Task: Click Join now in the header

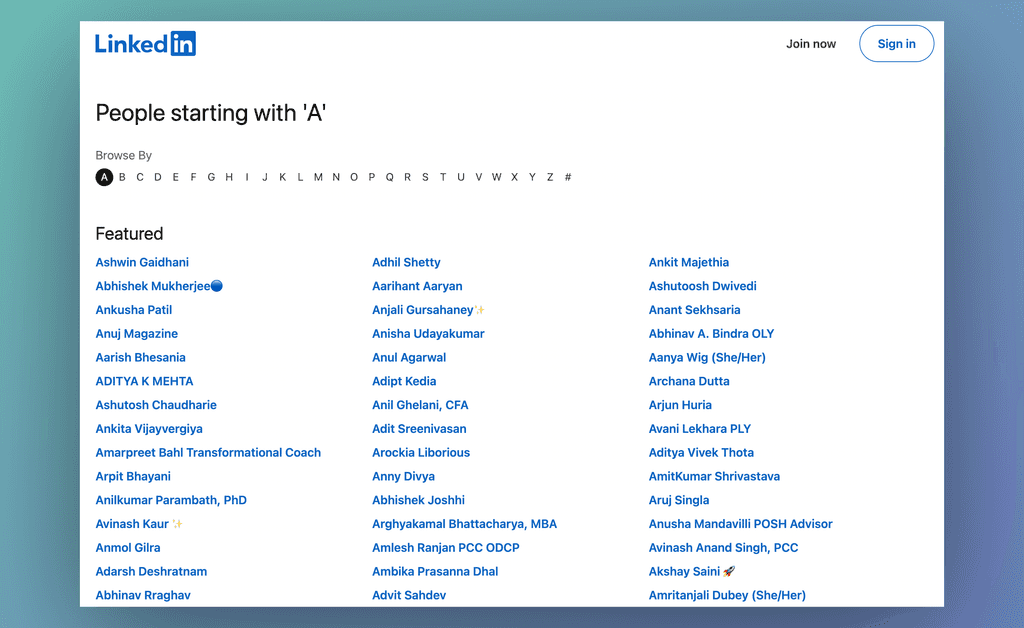Action: pyautogui.click(x=811, y=43)
